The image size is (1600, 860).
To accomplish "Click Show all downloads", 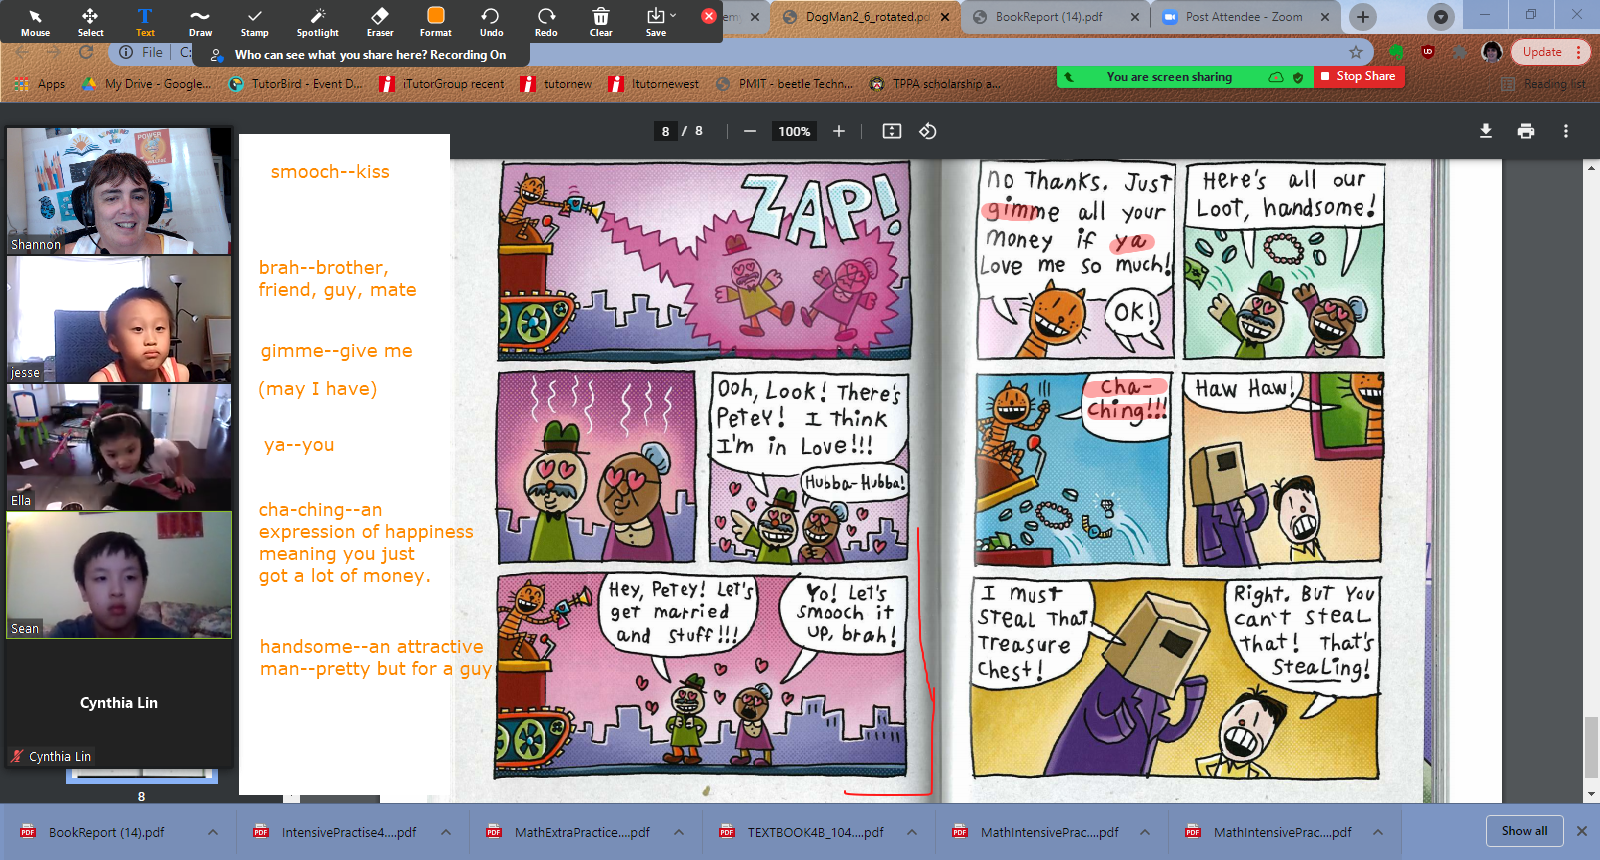I will 1524,831.
